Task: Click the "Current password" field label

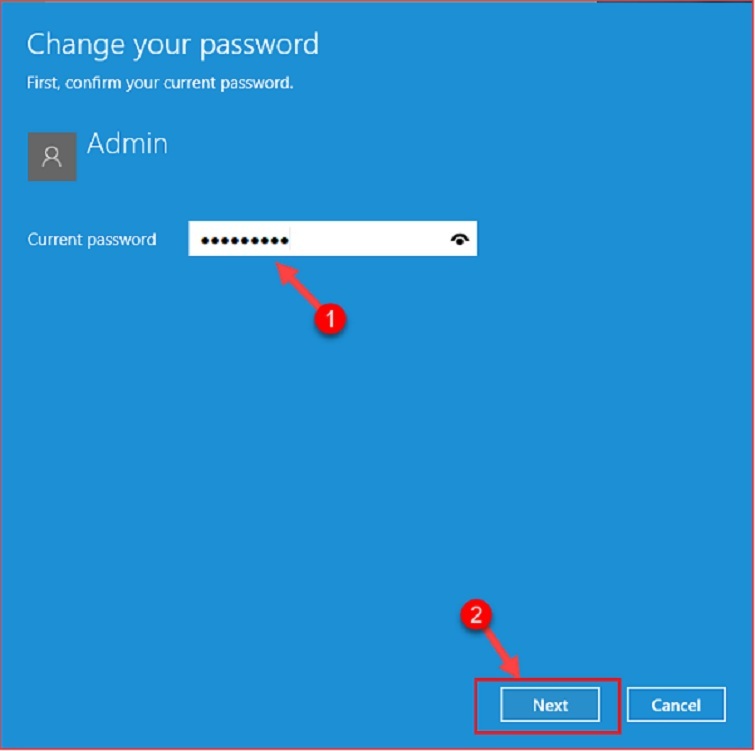Action: (x=92, y=239)
